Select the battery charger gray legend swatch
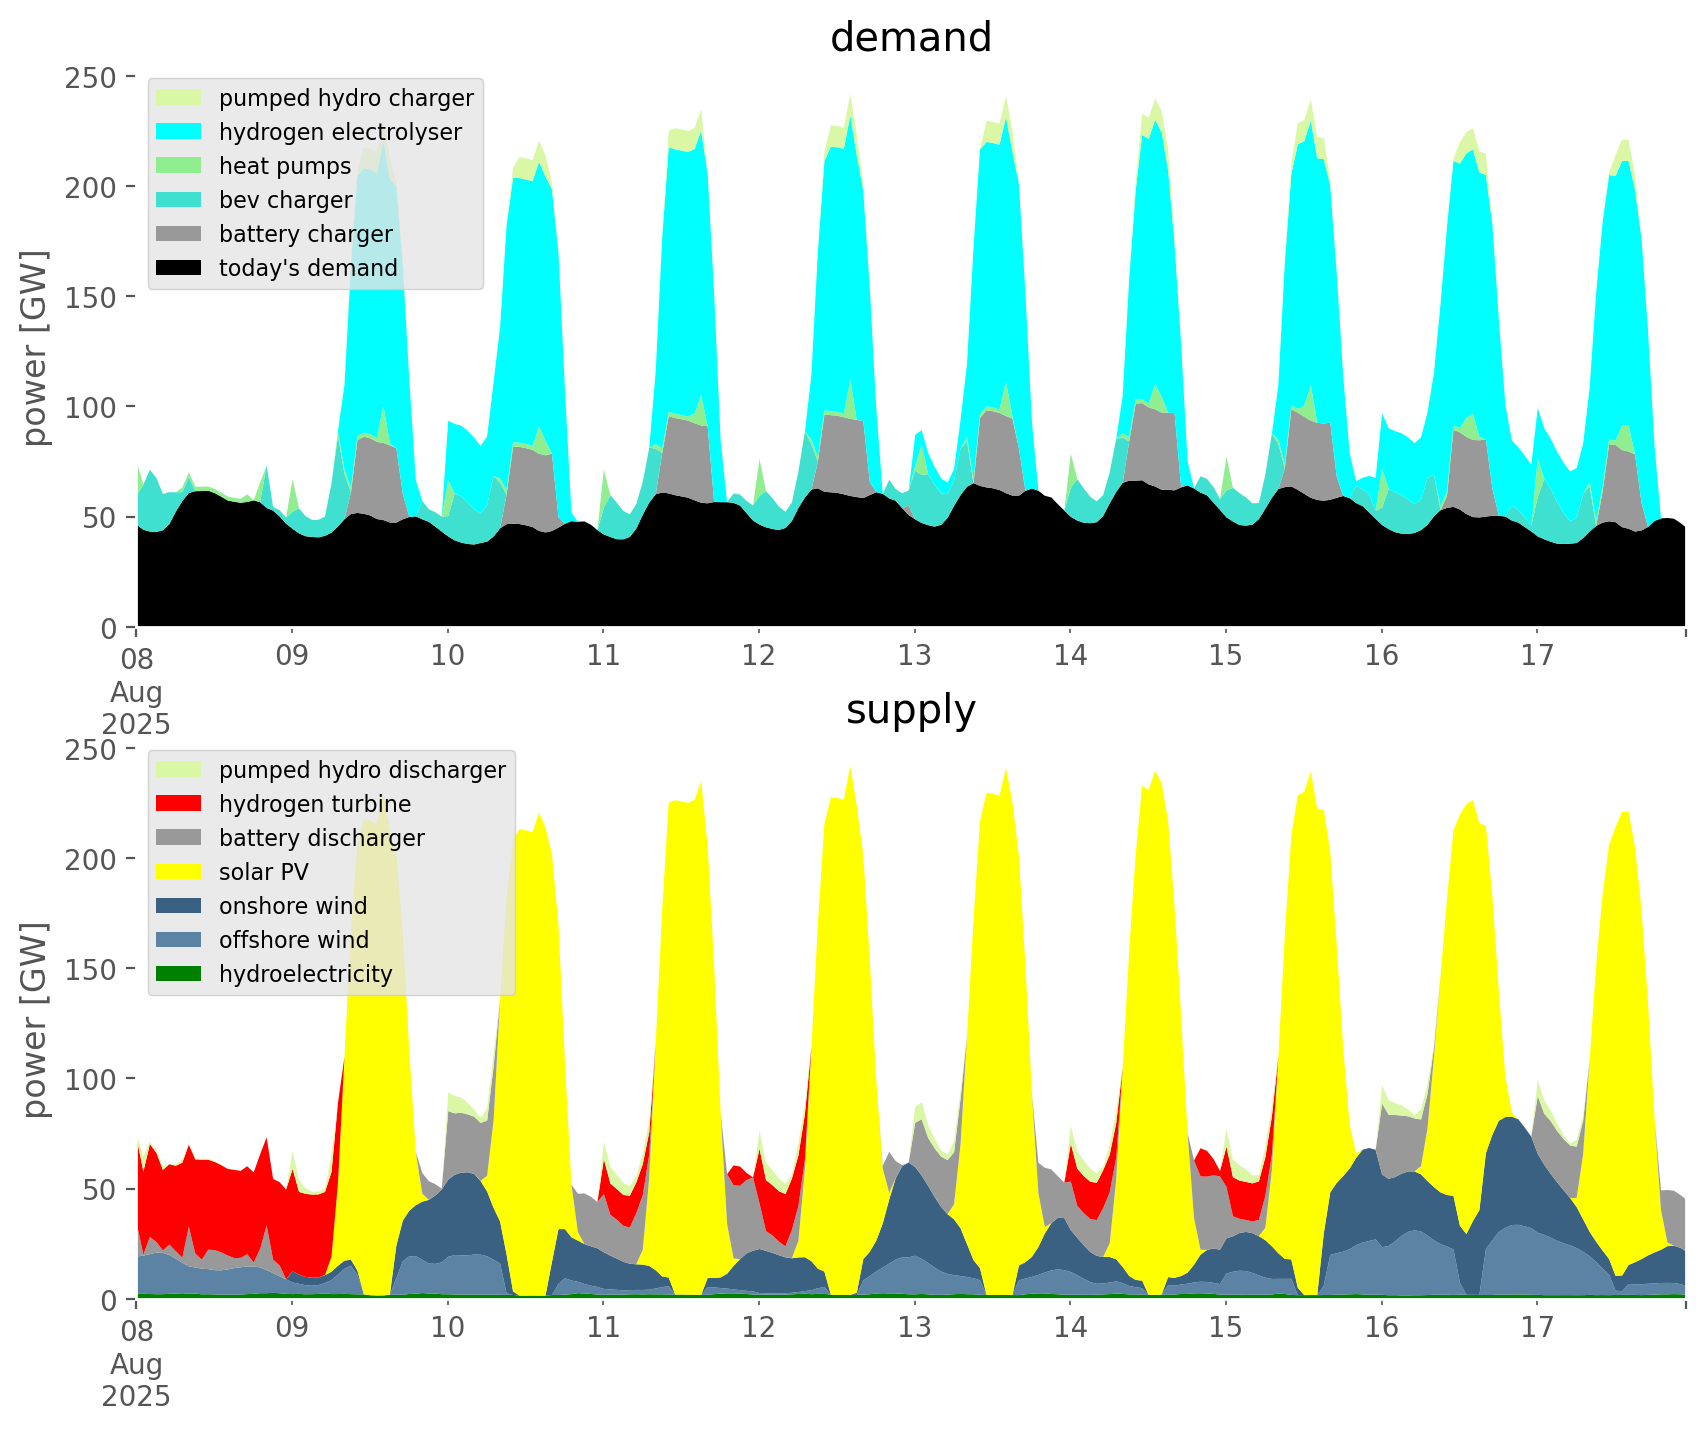 pos(179,234)
